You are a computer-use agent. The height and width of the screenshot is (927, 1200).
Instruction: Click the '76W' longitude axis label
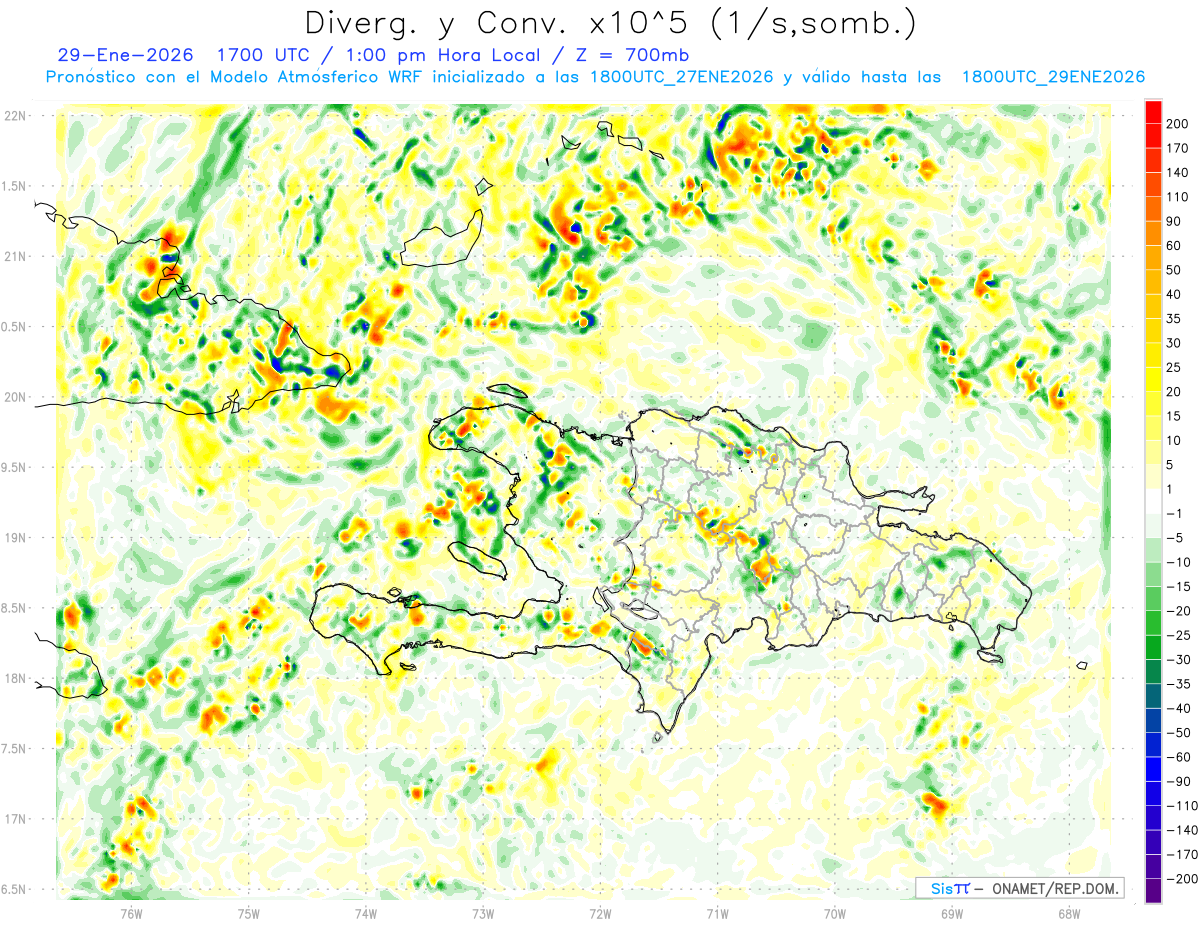point(132,912)
